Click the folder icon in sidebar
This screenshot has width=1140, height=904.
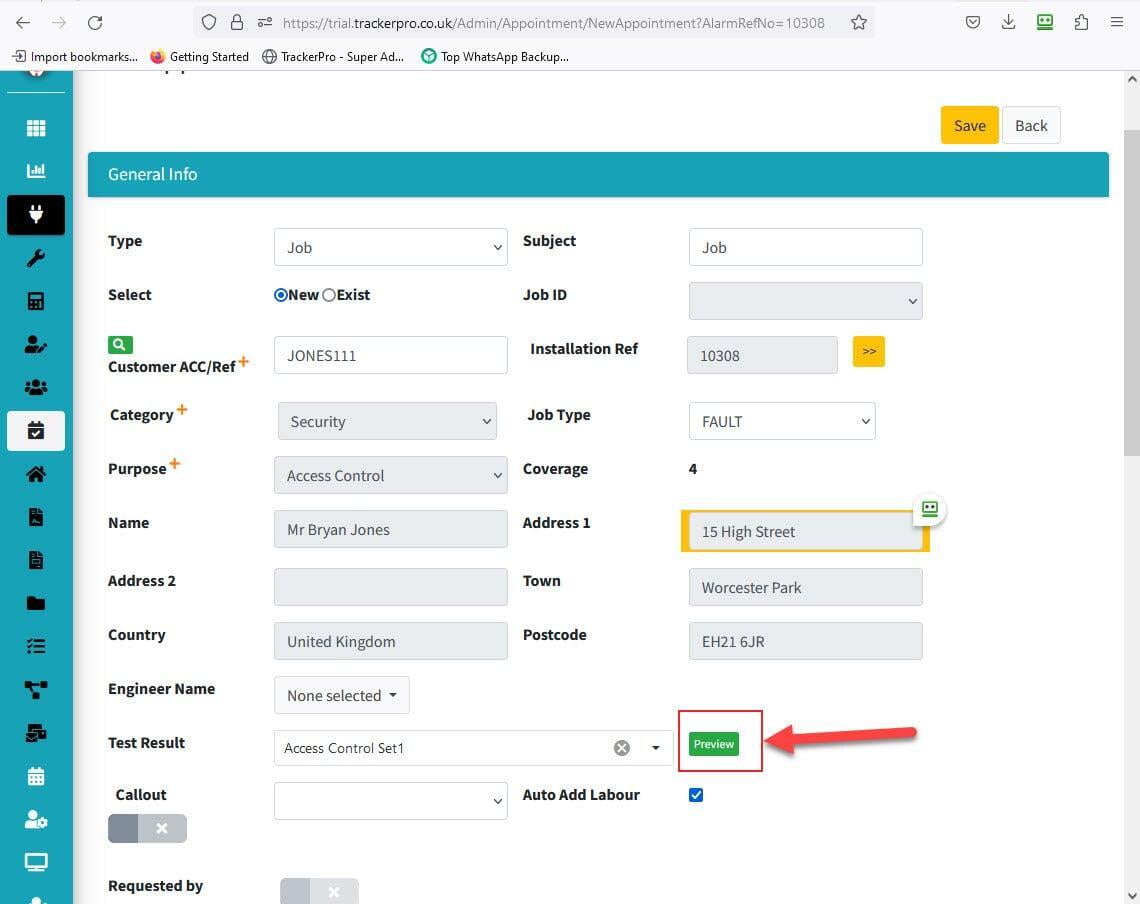[36, 603]
